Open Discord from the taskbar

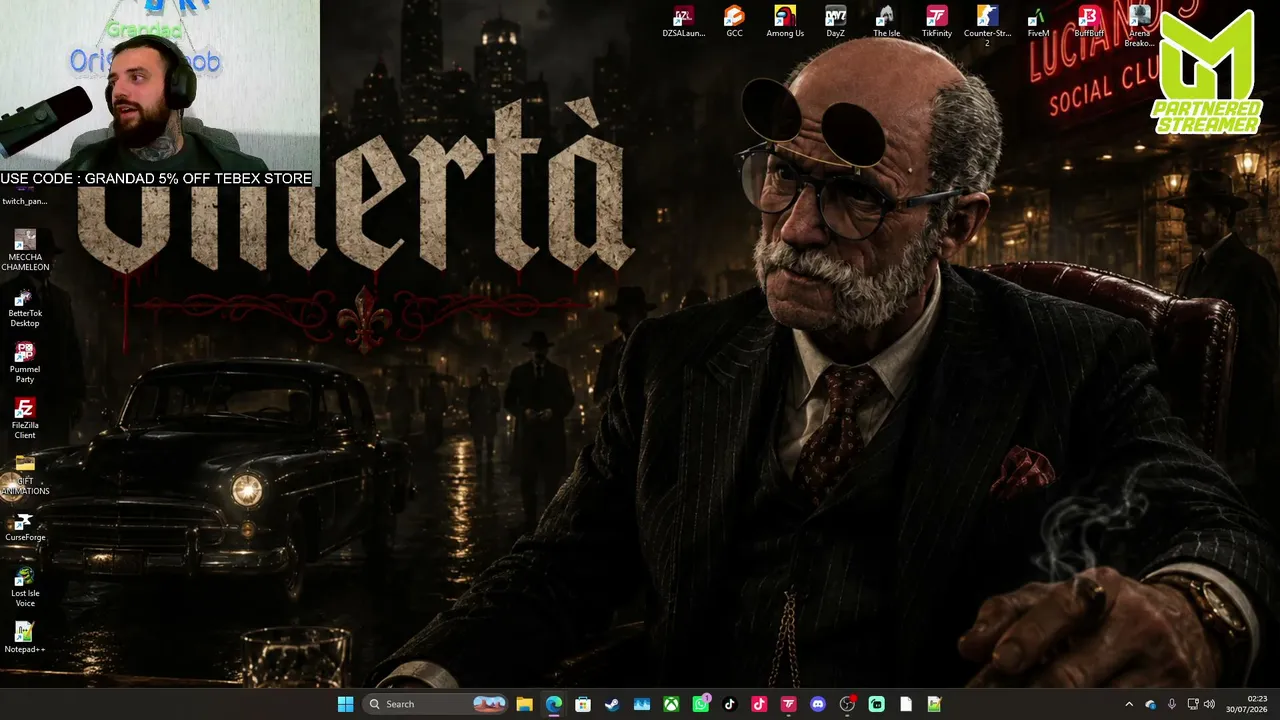[818, 704]
